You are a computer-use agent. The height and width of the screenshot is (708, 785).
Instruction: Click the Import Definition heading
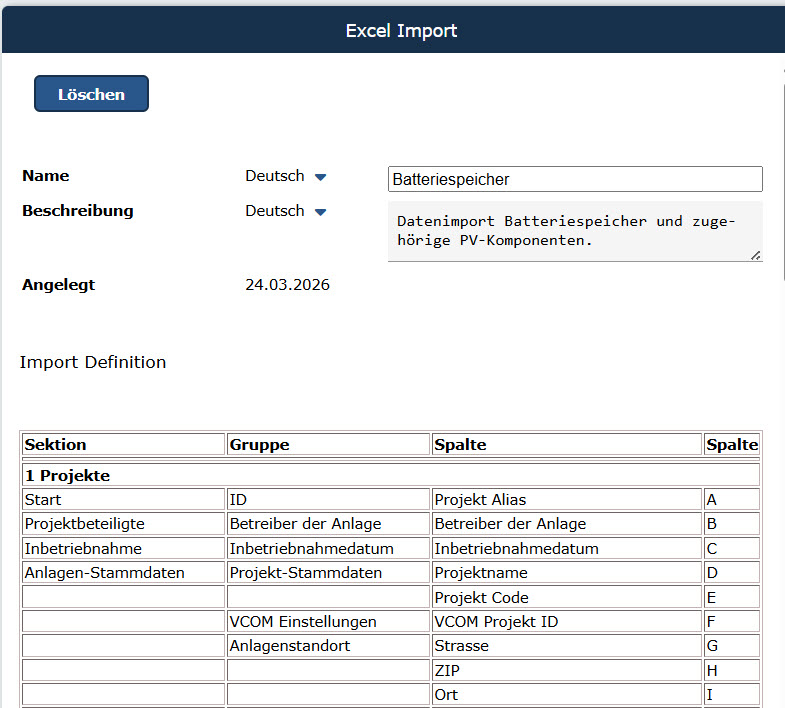[x=93, y=362]
